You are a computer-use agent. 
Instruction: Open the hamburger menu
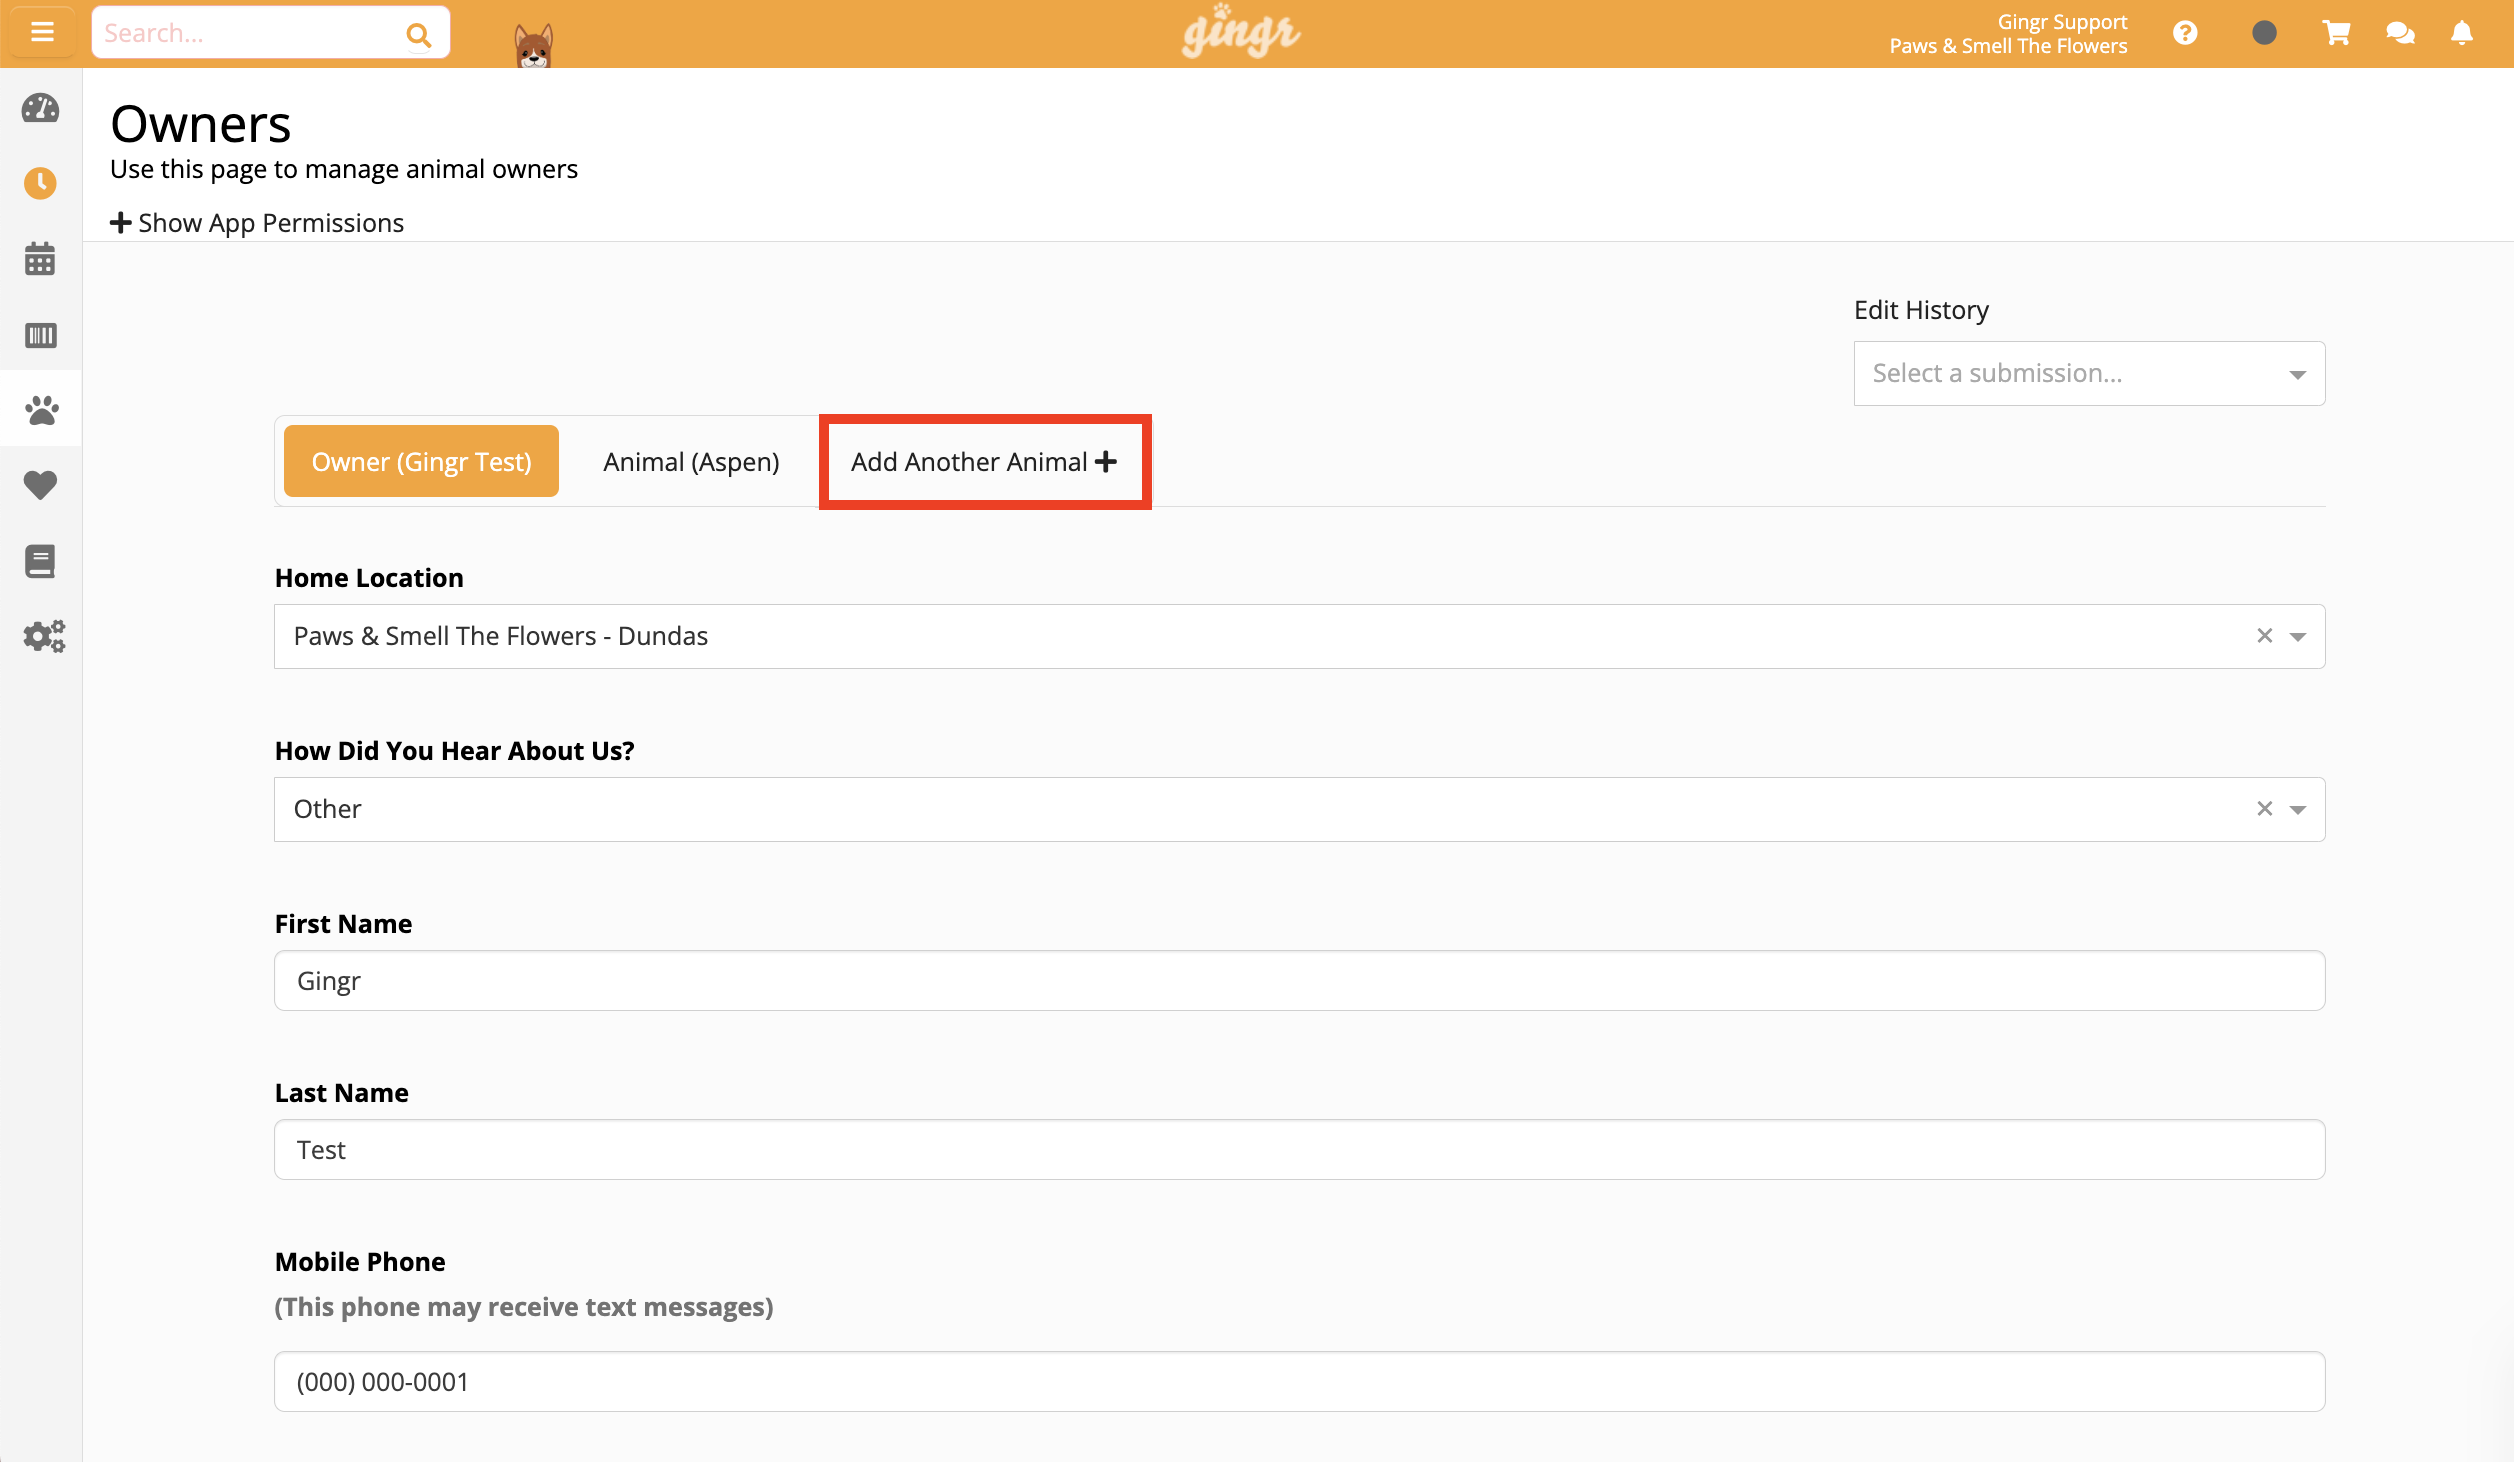pos(42,32)
